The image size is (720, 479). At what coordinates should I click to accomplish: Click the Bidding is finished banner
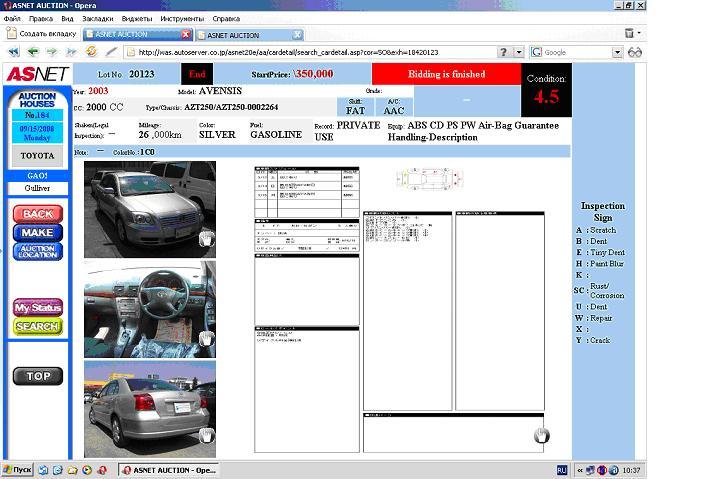pyautogui.click(x=446, y=74)
